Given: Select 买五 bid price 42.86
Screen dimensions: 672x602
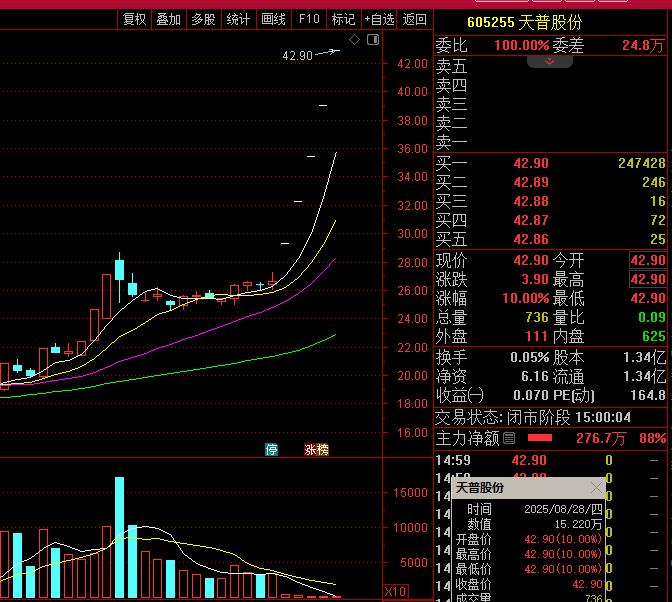Looking at the screenshot, I should click(x=531, y=239).
